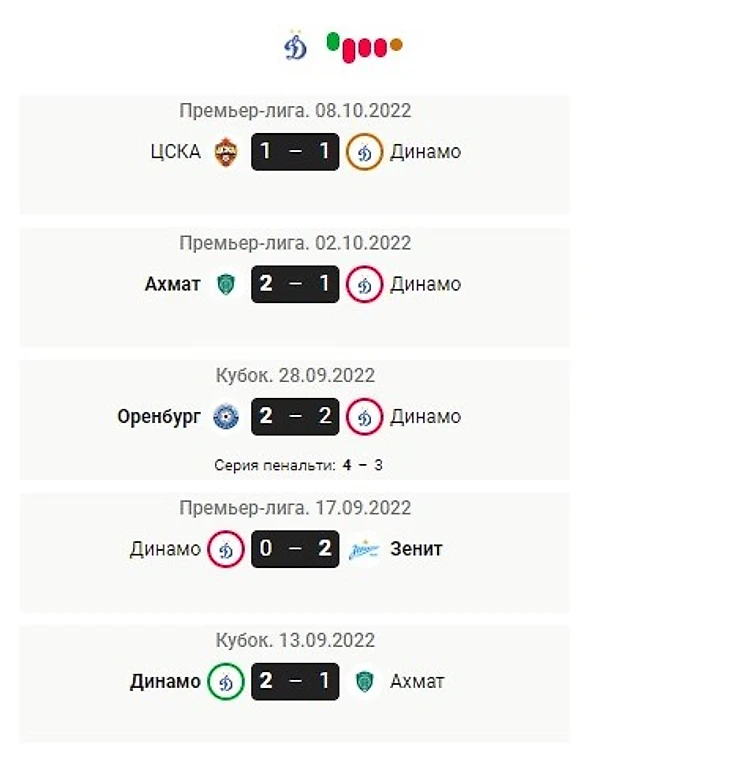Click Dynamo logo in the Orenburg match
730x758 pixels.
365,417
